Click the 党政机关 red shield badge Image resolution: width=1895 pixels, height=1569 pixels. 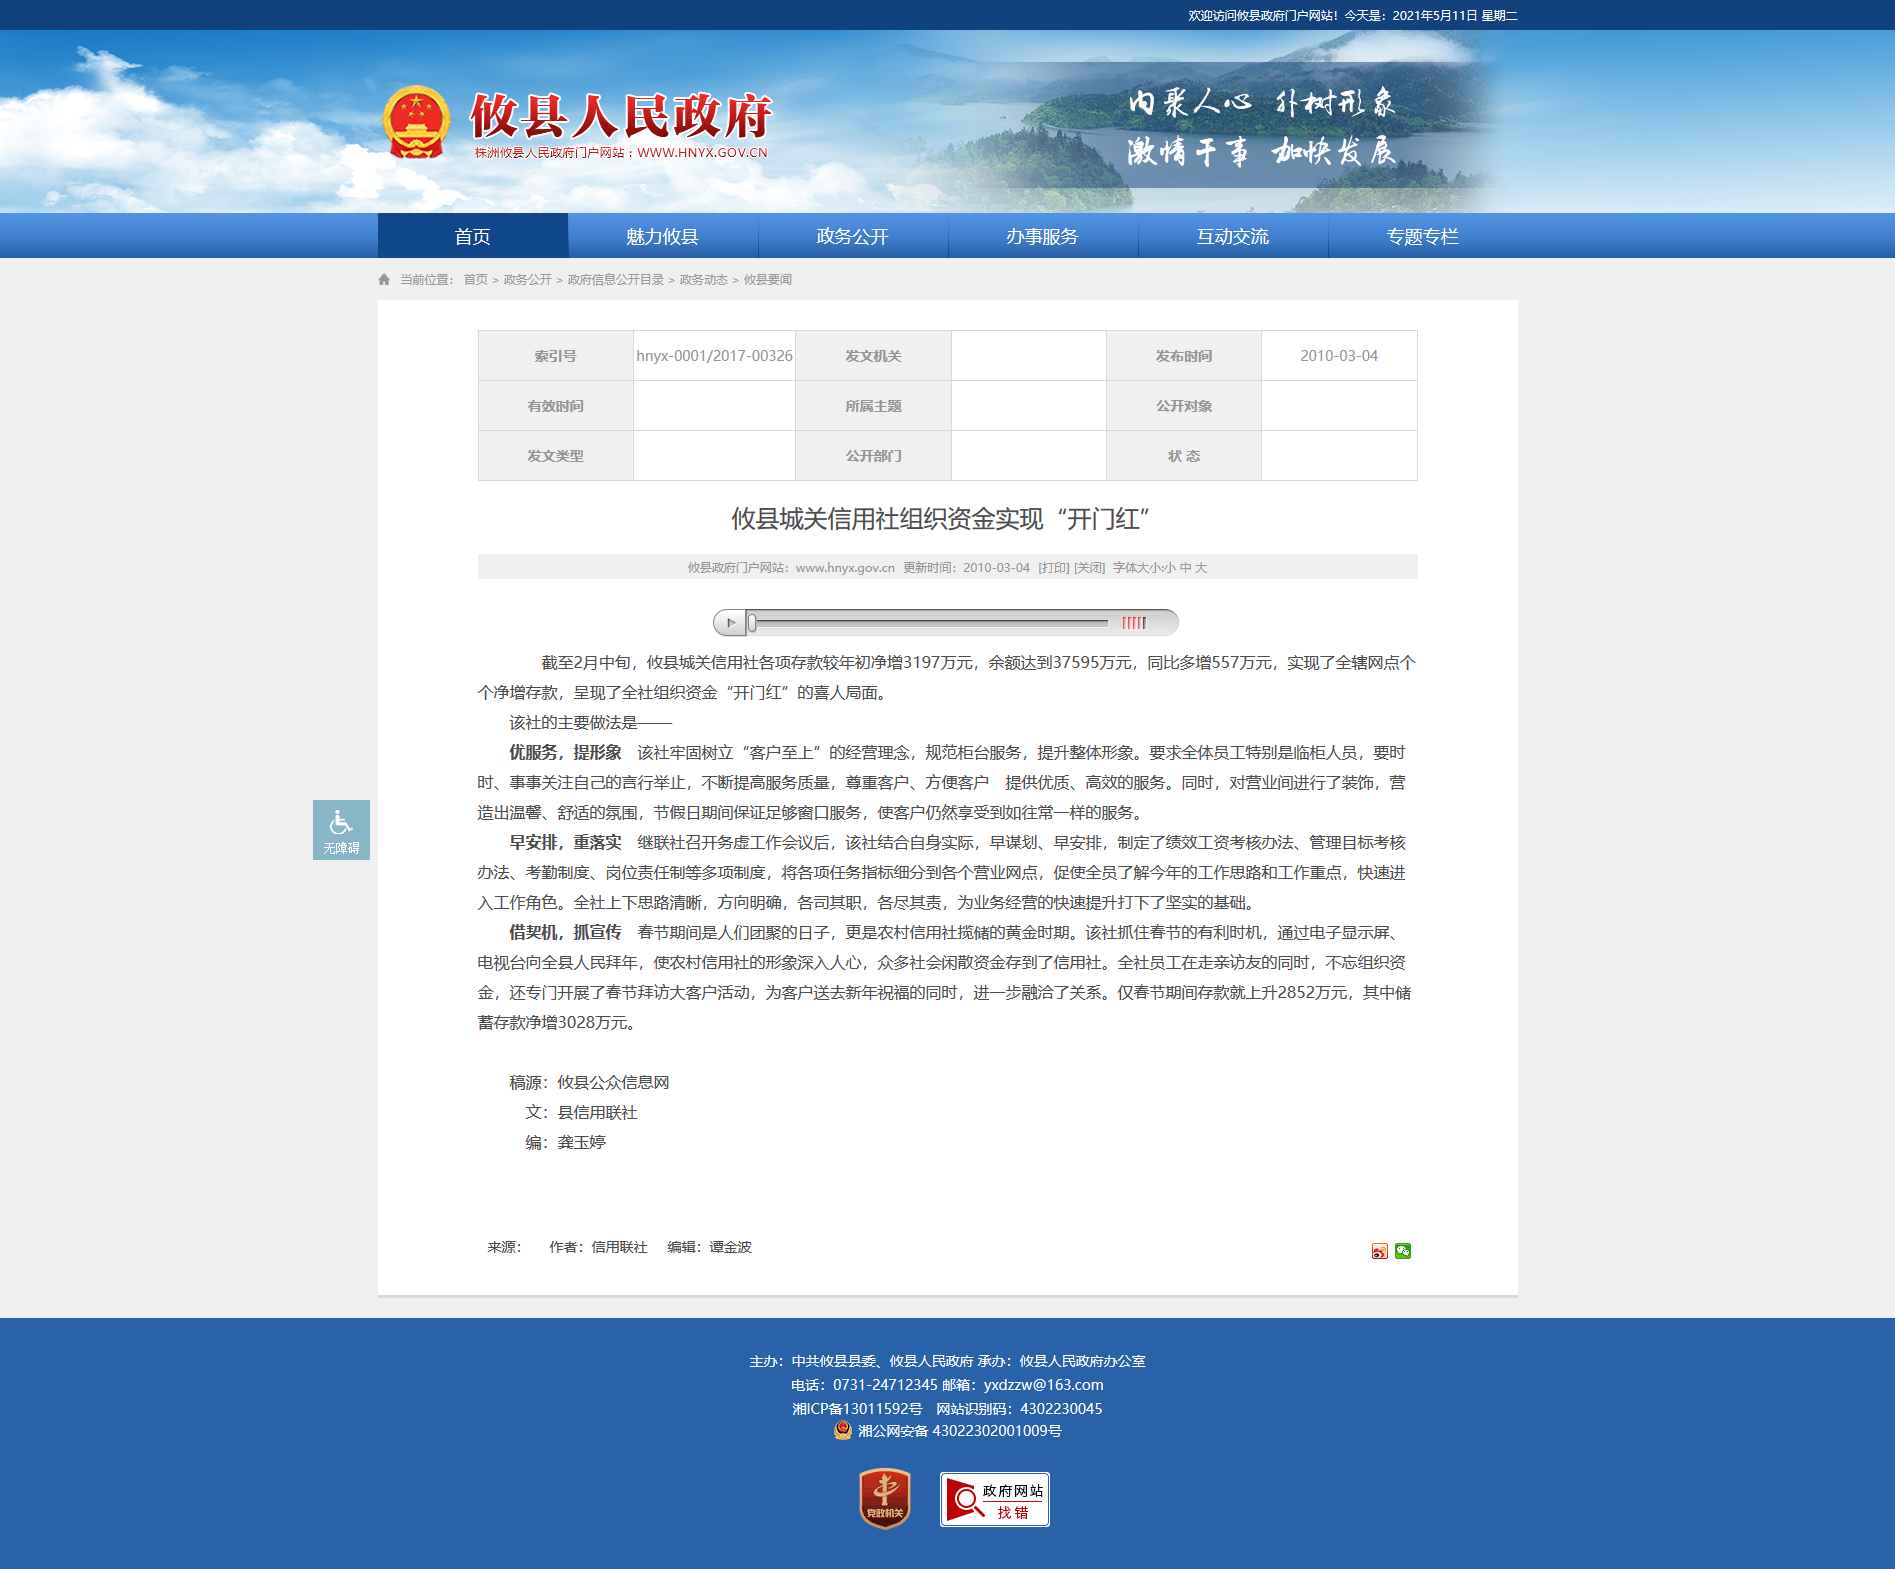884,1498
